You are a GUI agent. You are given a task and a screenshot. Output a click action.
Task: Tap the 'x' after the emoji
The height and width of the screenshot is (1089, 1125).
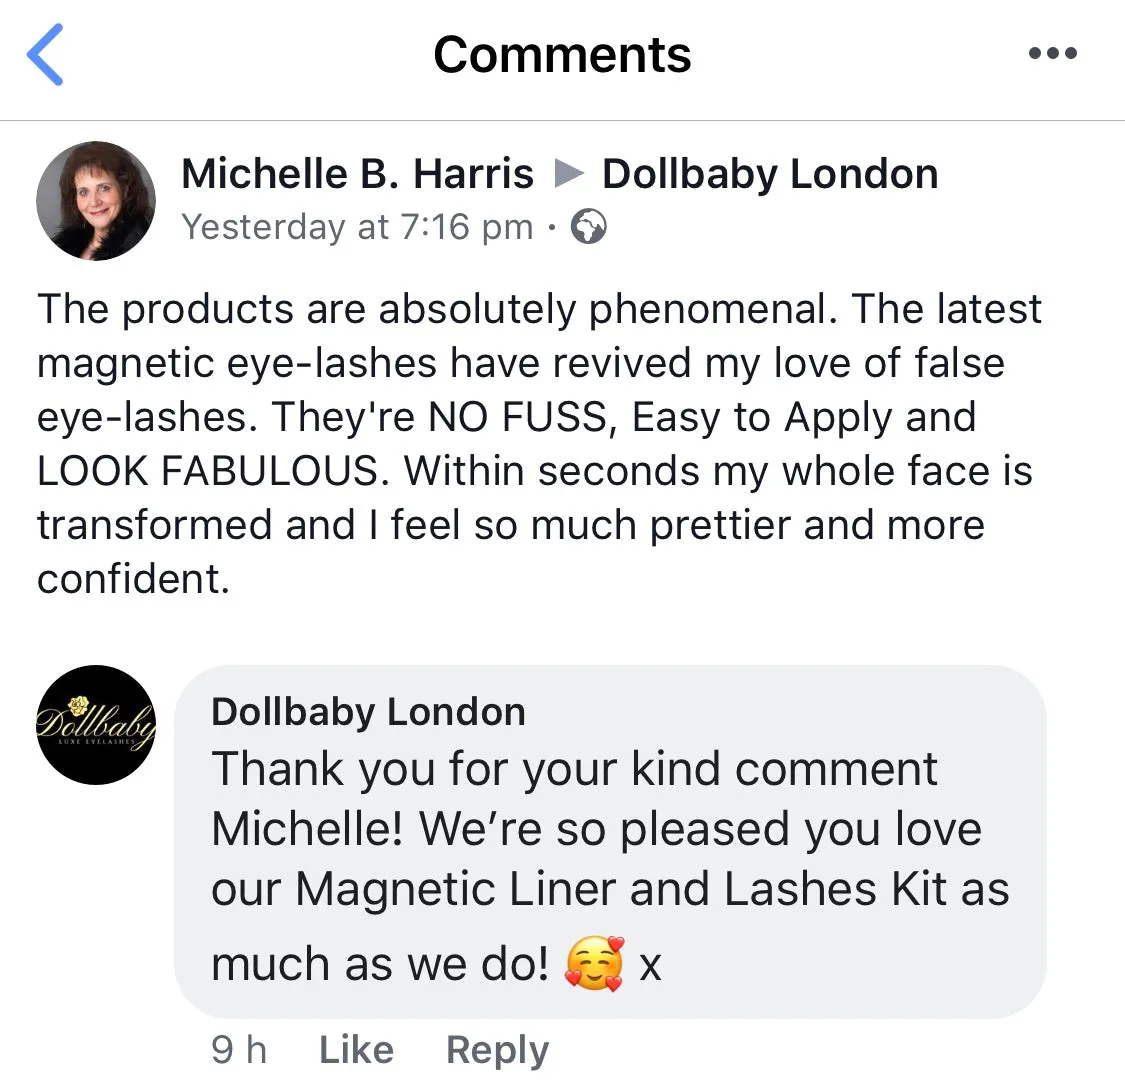[650, 966]
